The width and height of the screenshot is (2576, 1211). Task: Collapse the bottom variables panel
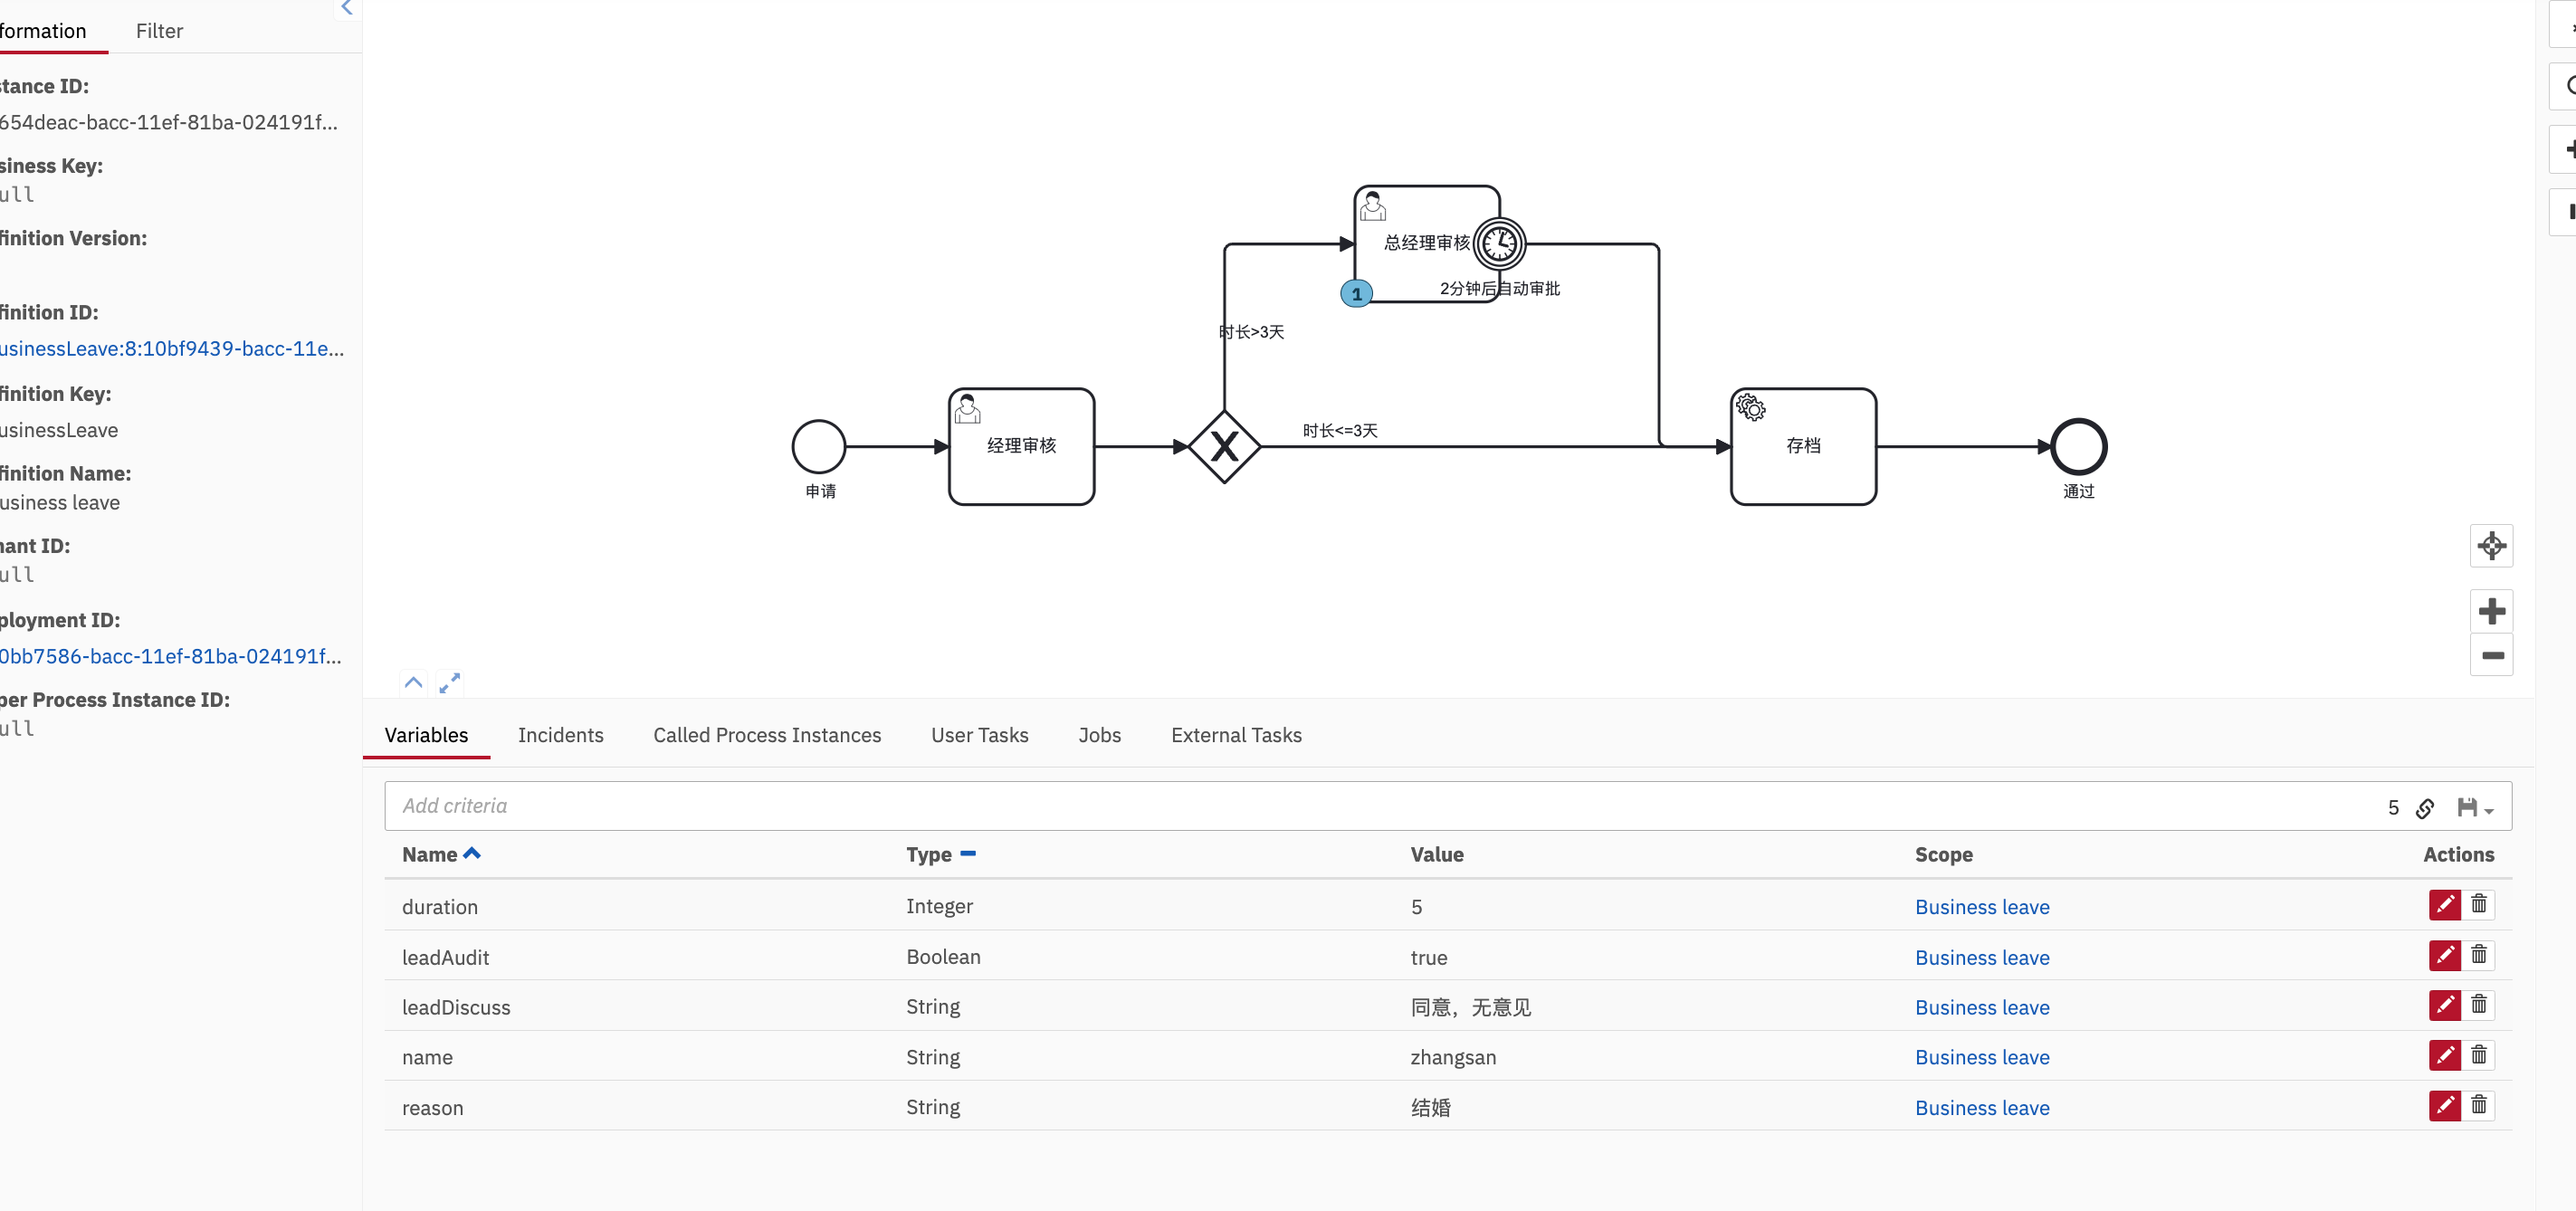[413, 683]
